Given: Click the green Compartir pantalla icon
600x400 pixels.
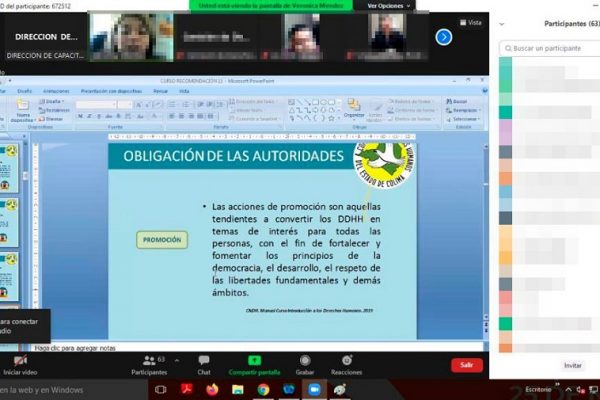Looking at the screenshot, I should (254, 360).
